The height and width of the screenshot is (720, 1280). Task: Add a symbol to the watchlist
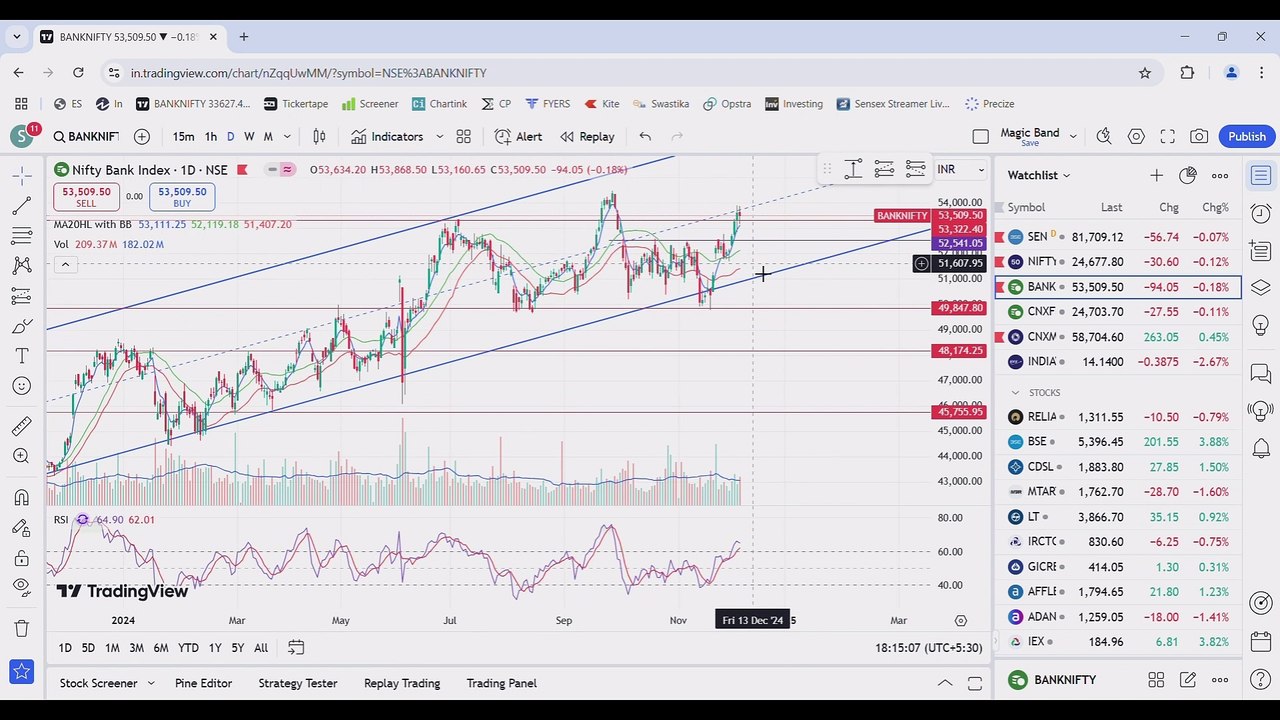(1156, 175)
